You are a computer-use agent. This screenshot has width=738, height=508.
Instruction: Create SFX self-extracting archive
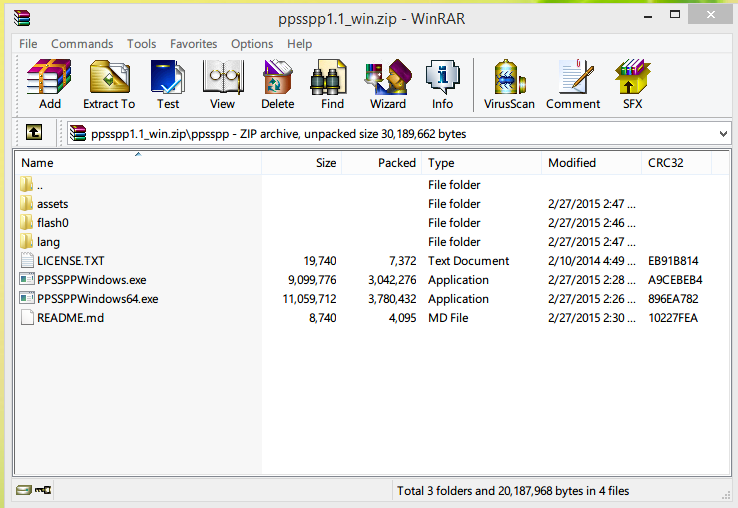pos(632,84)
